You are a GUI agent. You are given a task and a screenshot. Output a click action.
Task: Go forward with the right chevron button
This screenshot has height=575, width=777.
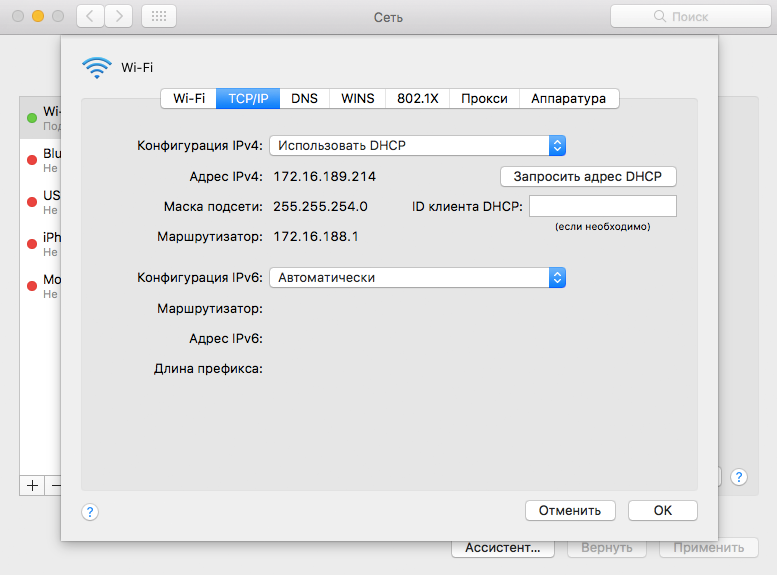(x=119, y=16)
